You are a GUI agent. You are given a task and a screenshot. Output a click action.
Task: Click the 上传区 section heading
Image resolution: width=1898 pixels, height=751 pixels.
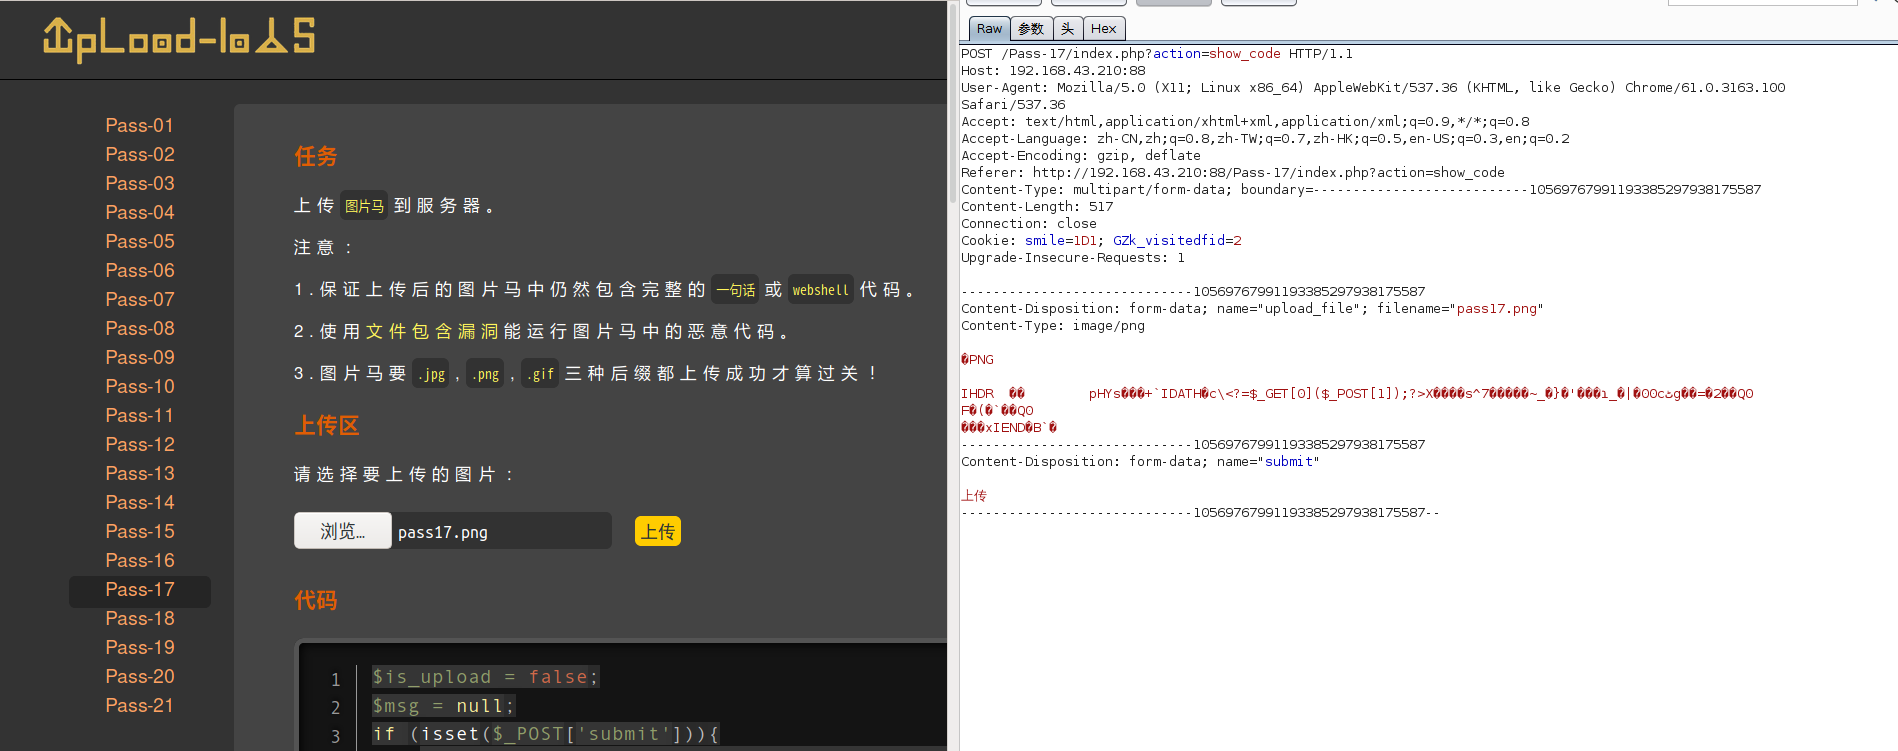327,426
